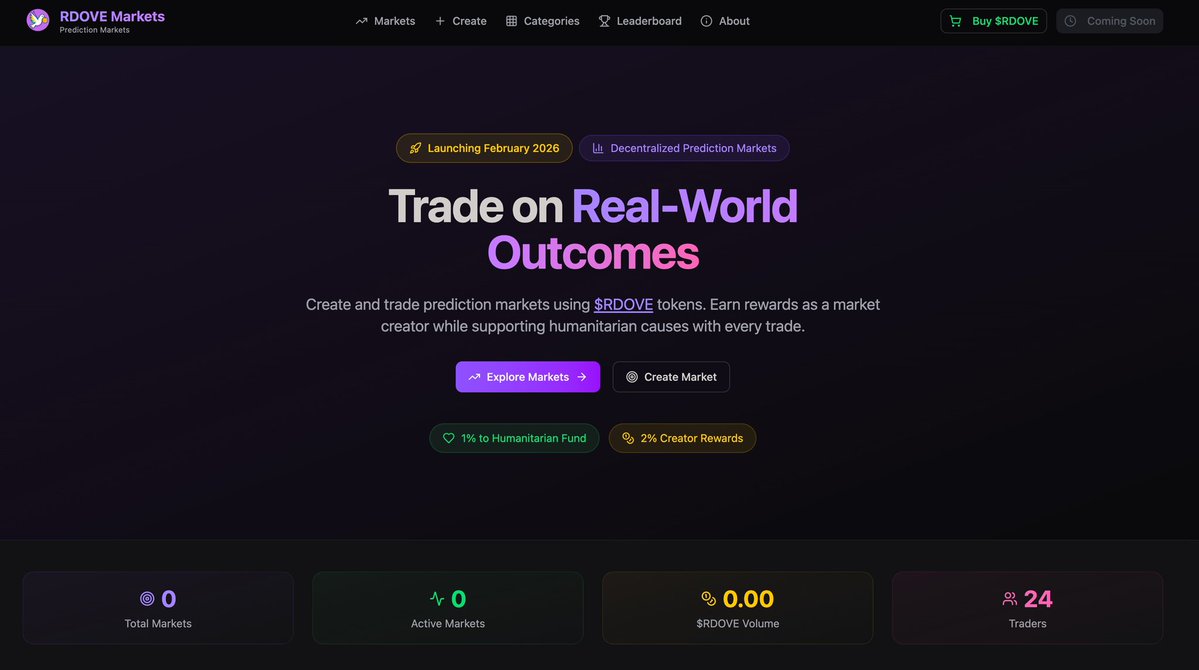
Task: Click the heart icon in Humanitarian Fund badge
Action: [449, 438]
